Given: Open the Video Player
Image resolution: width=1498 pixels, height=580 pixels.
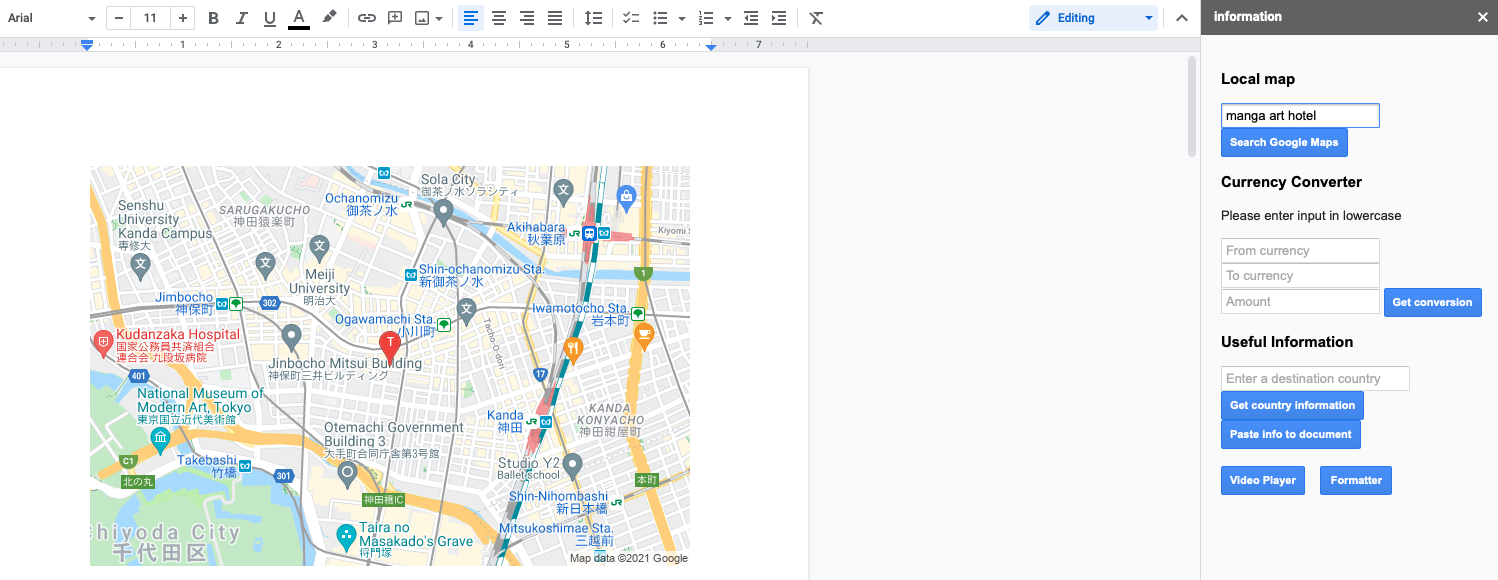Looking at the screenshot, I should (x=1263, y=481).
